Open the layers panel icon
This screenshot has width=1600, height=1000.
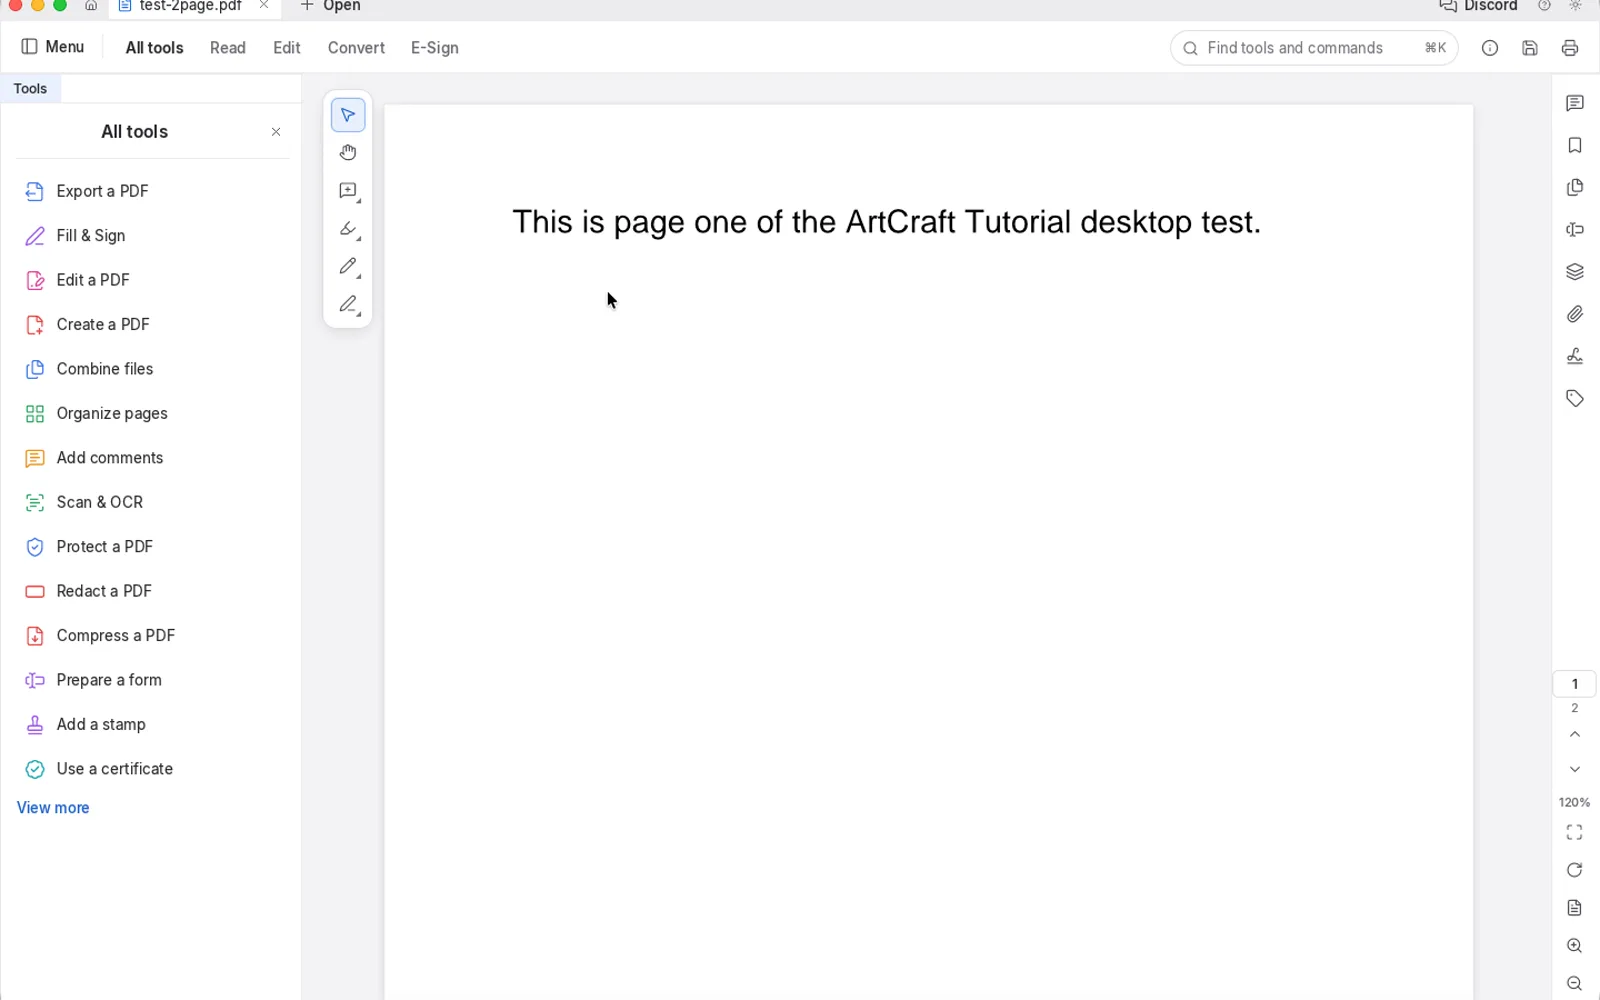(1574, 272)
